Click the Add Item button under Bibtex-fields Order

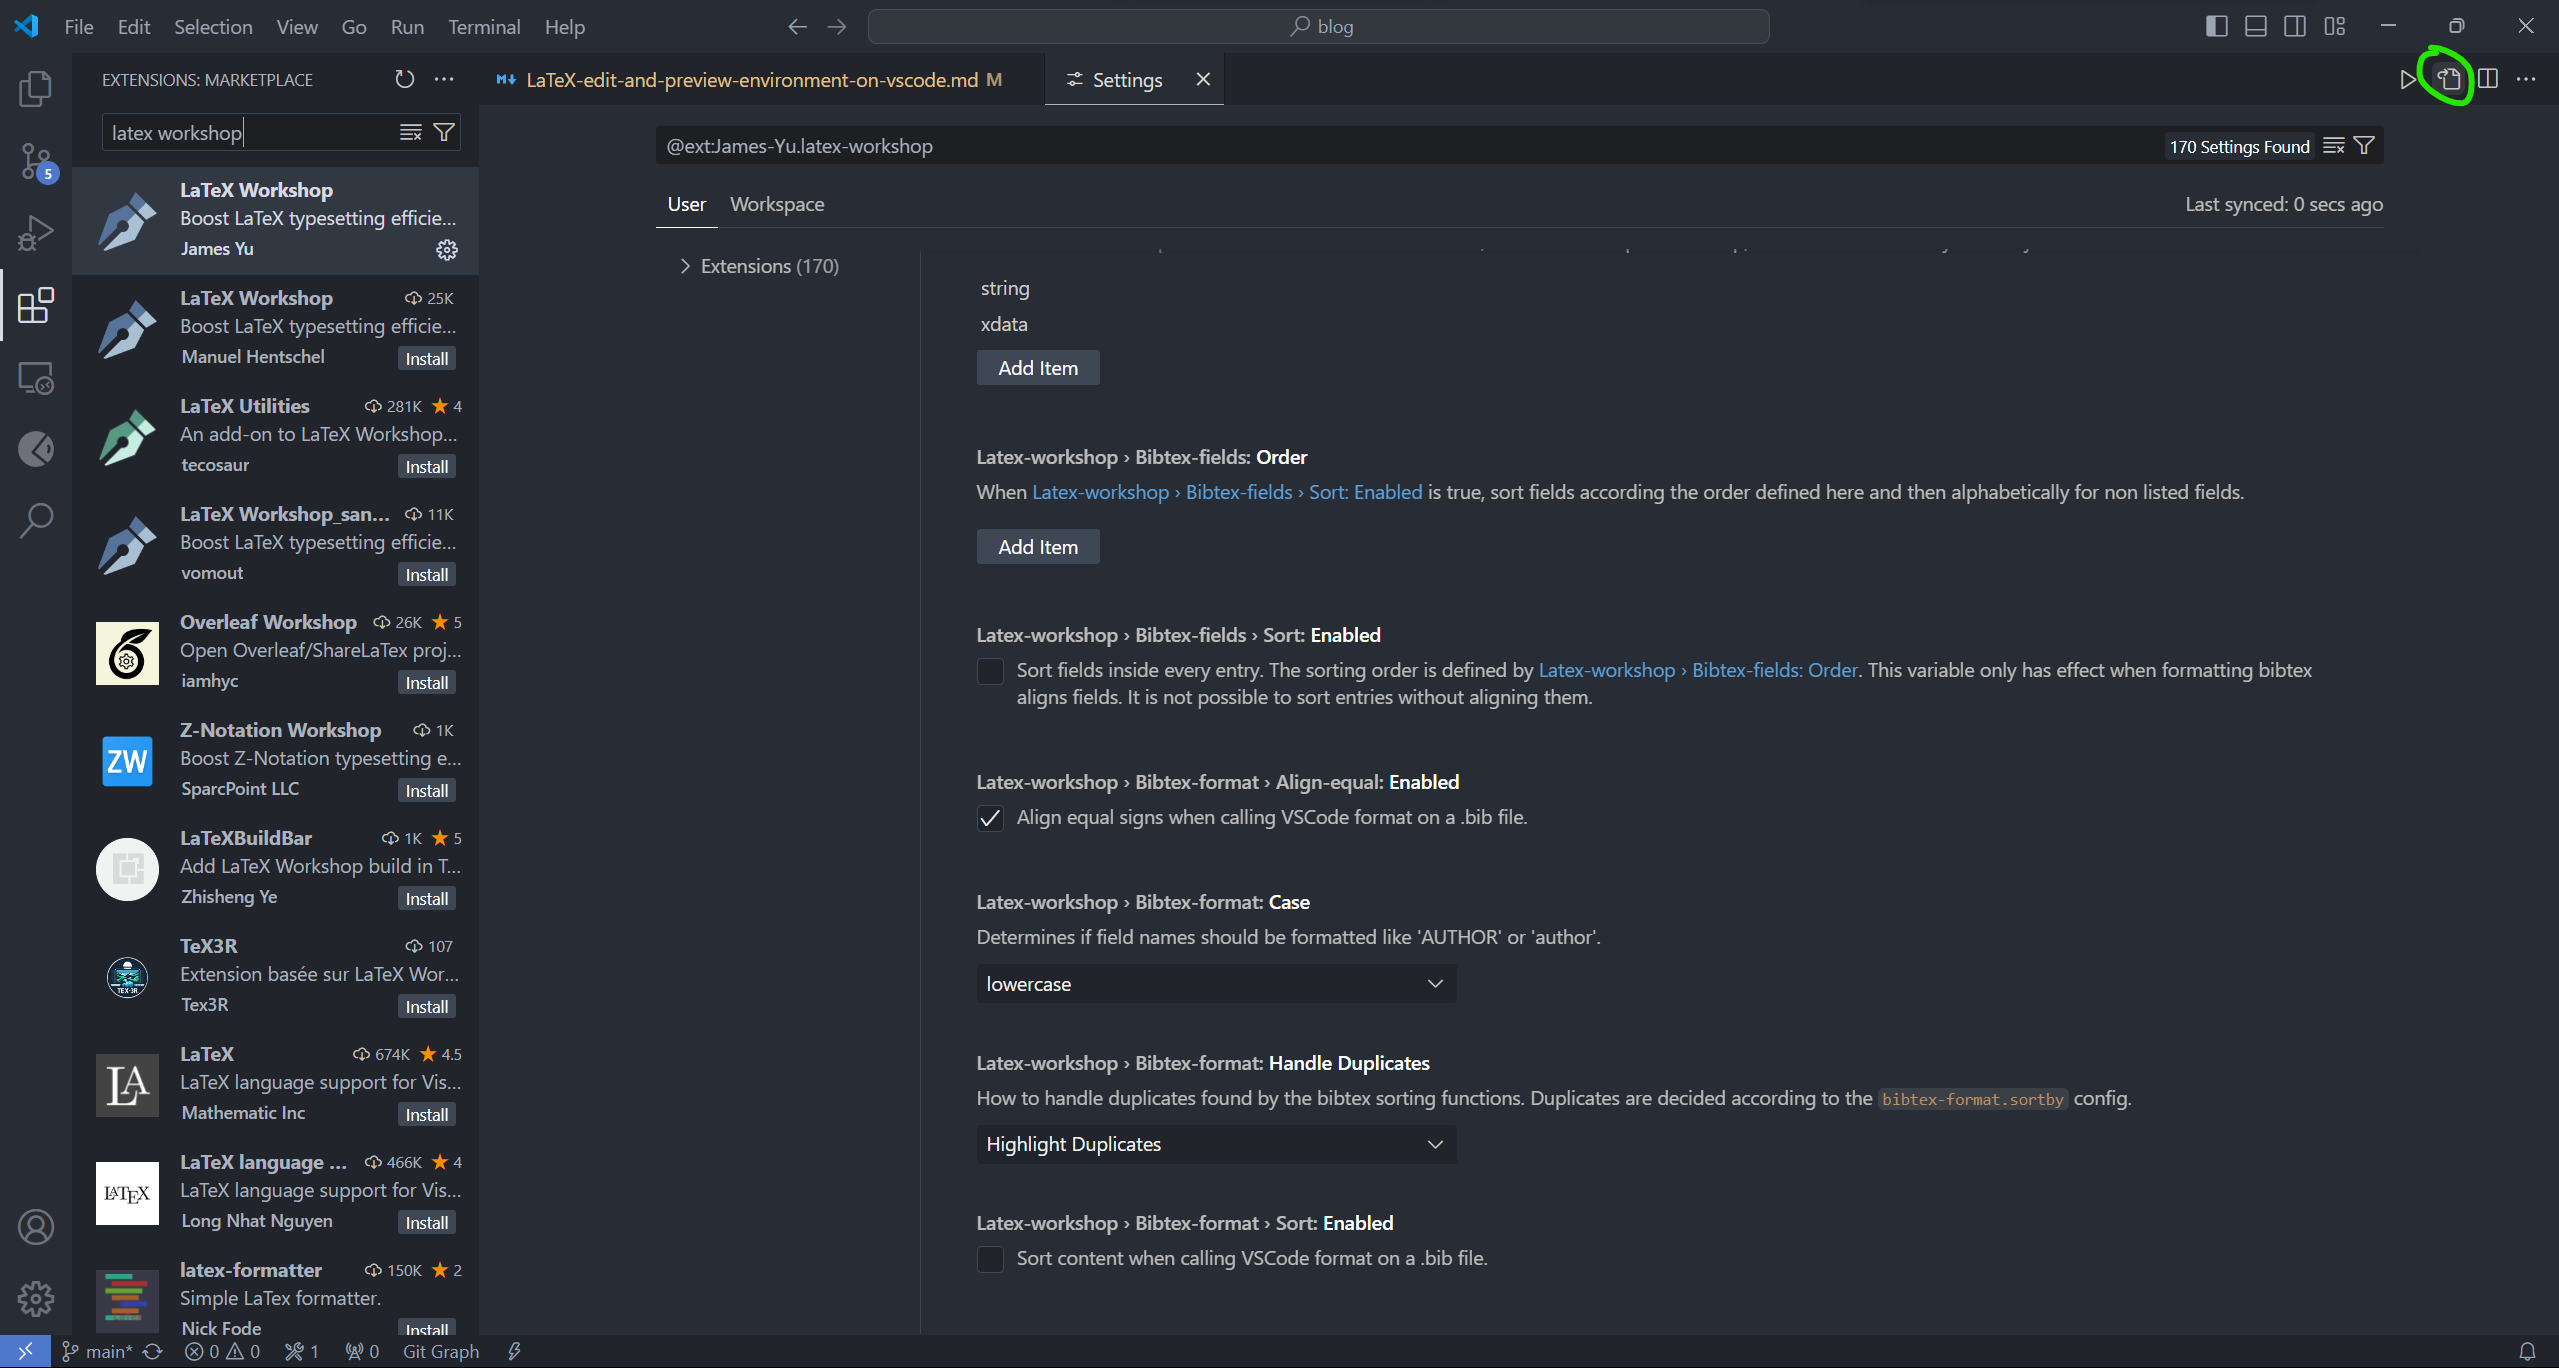(x=1037, y=545)
